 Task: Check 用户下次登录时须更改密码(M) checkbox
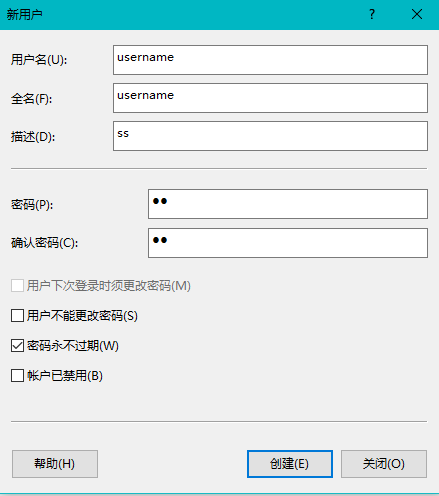(17, 286)
